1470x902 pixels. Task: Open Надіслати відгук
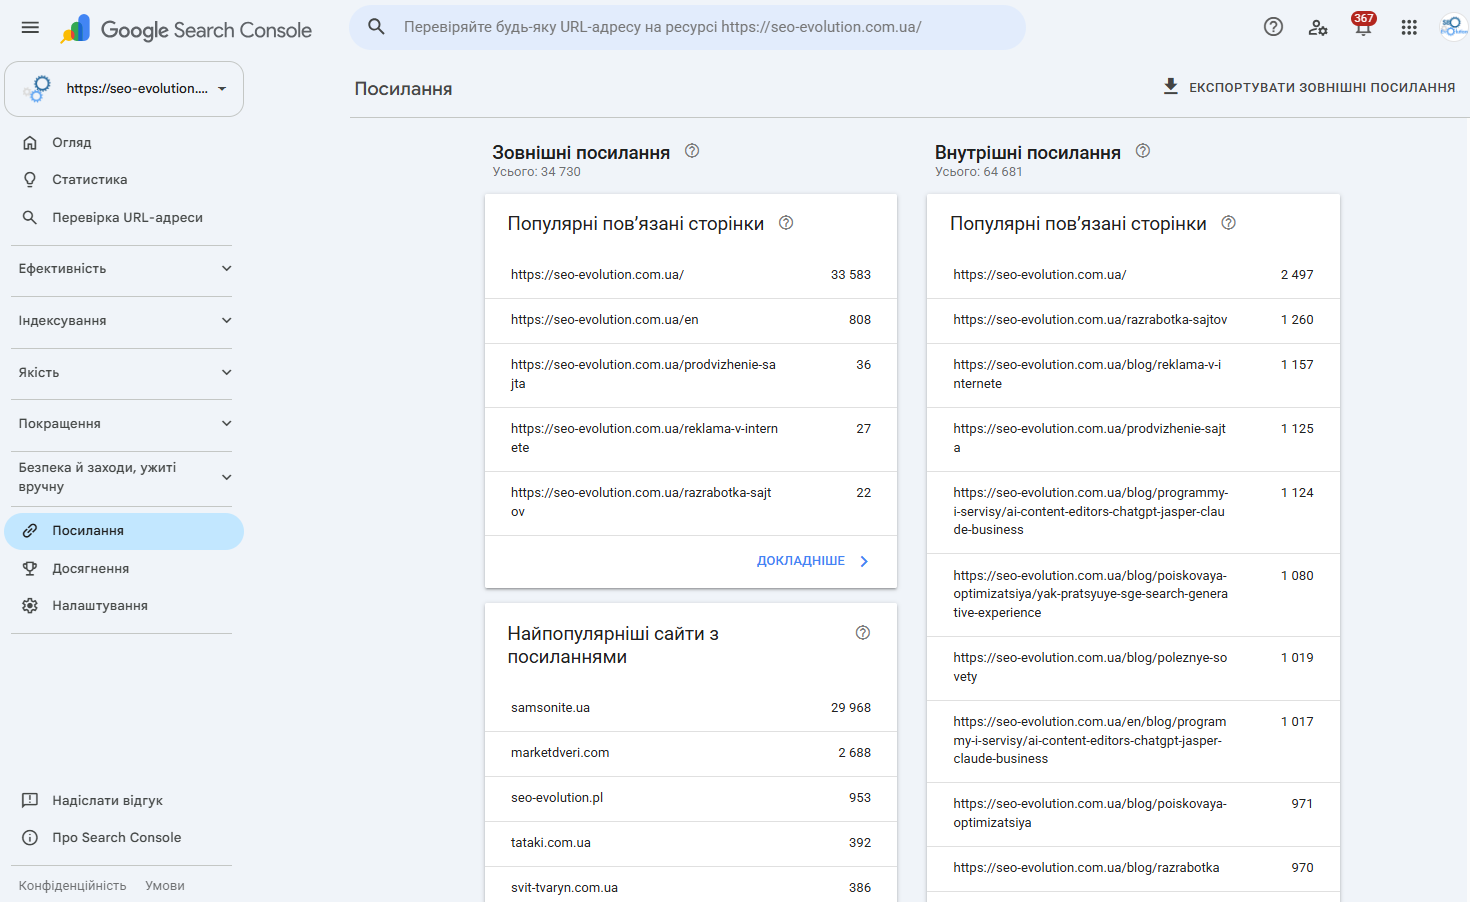124,800
